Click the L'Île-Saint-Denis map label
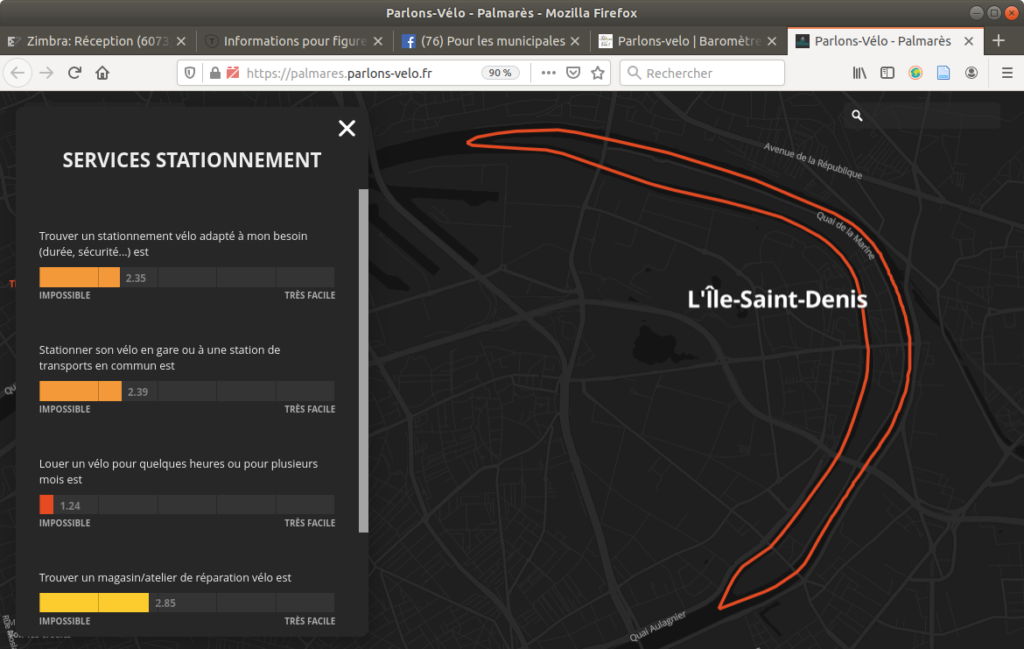1024x649 pixels. [777, 300]
